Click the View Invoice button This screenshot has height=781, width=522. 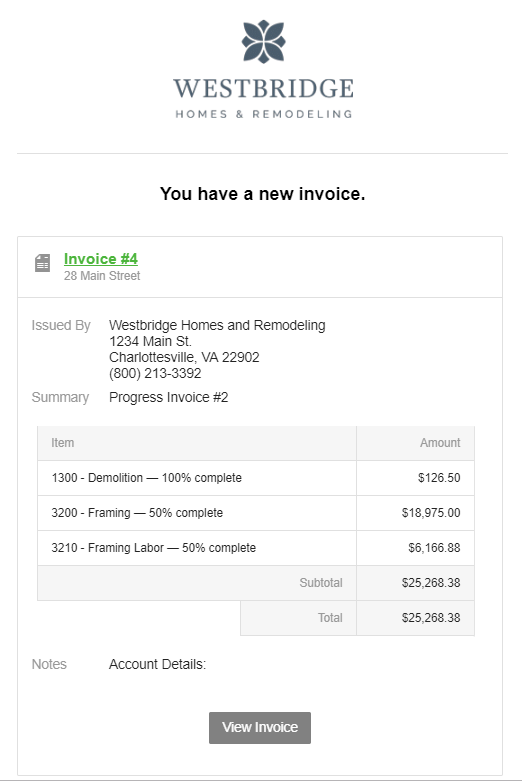260,727
